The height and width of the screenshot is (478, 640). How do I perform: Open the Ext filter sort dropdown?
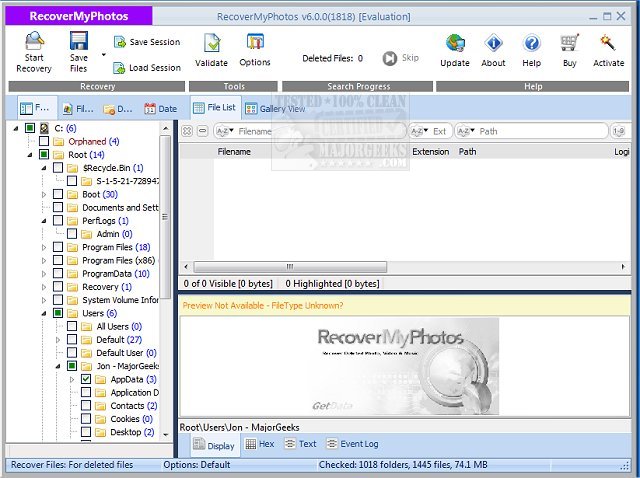point(419,131)
